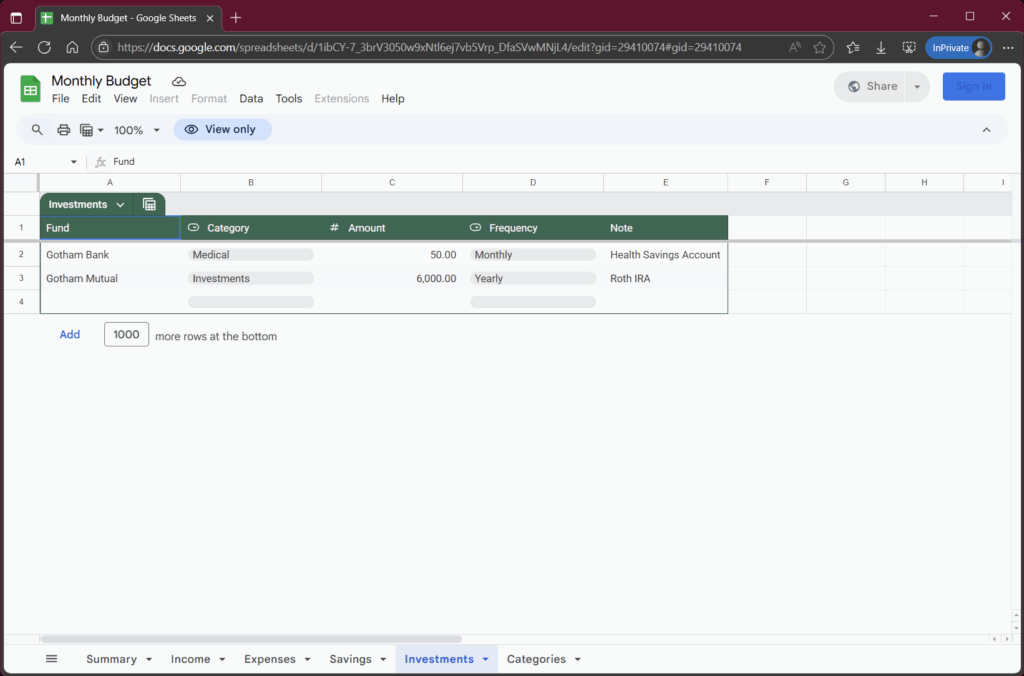Open the Investments tab dropdown arrow
This screenshot has height=676, width=1024.
pos(485,660)
